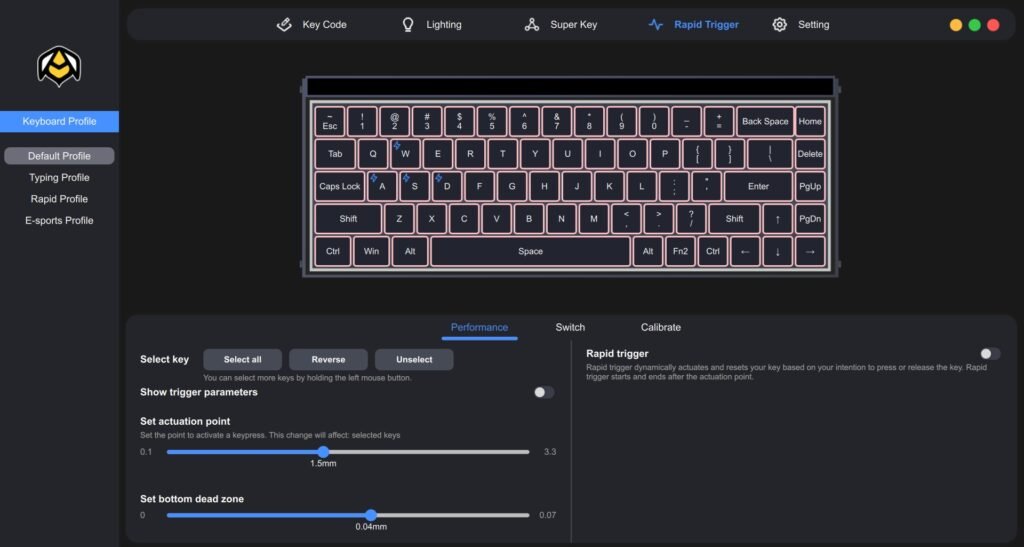Select the Space key on keyboard
The height and width of the screenshot is (547, 1024).
pos(530,251)
